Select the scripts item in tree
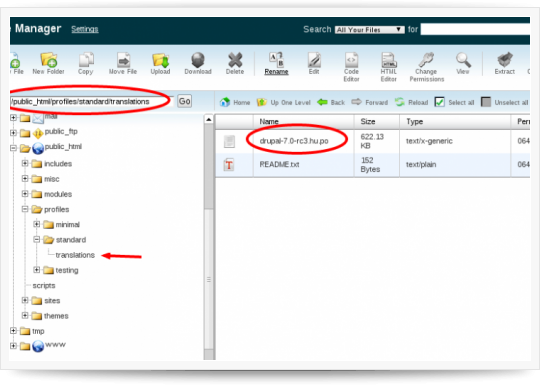Screen dimensions: 540x385 tap(44, 285)
